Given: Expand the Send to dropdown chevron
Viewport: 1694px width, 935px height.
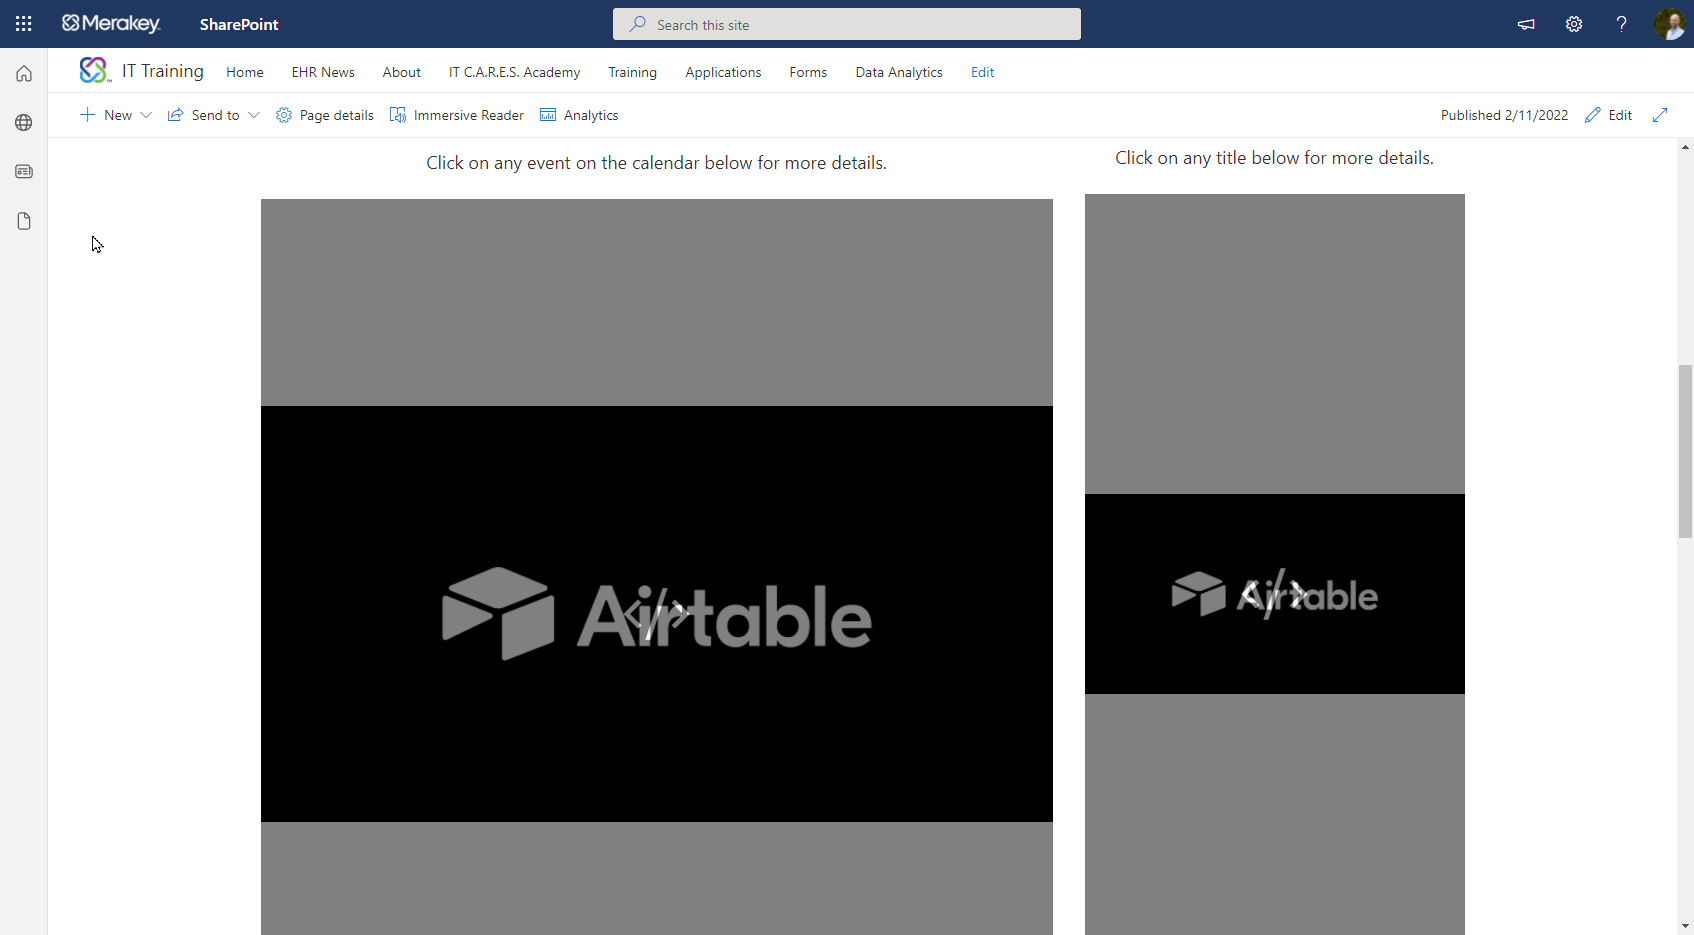Looking at the screenshot, I should (254, 115).
